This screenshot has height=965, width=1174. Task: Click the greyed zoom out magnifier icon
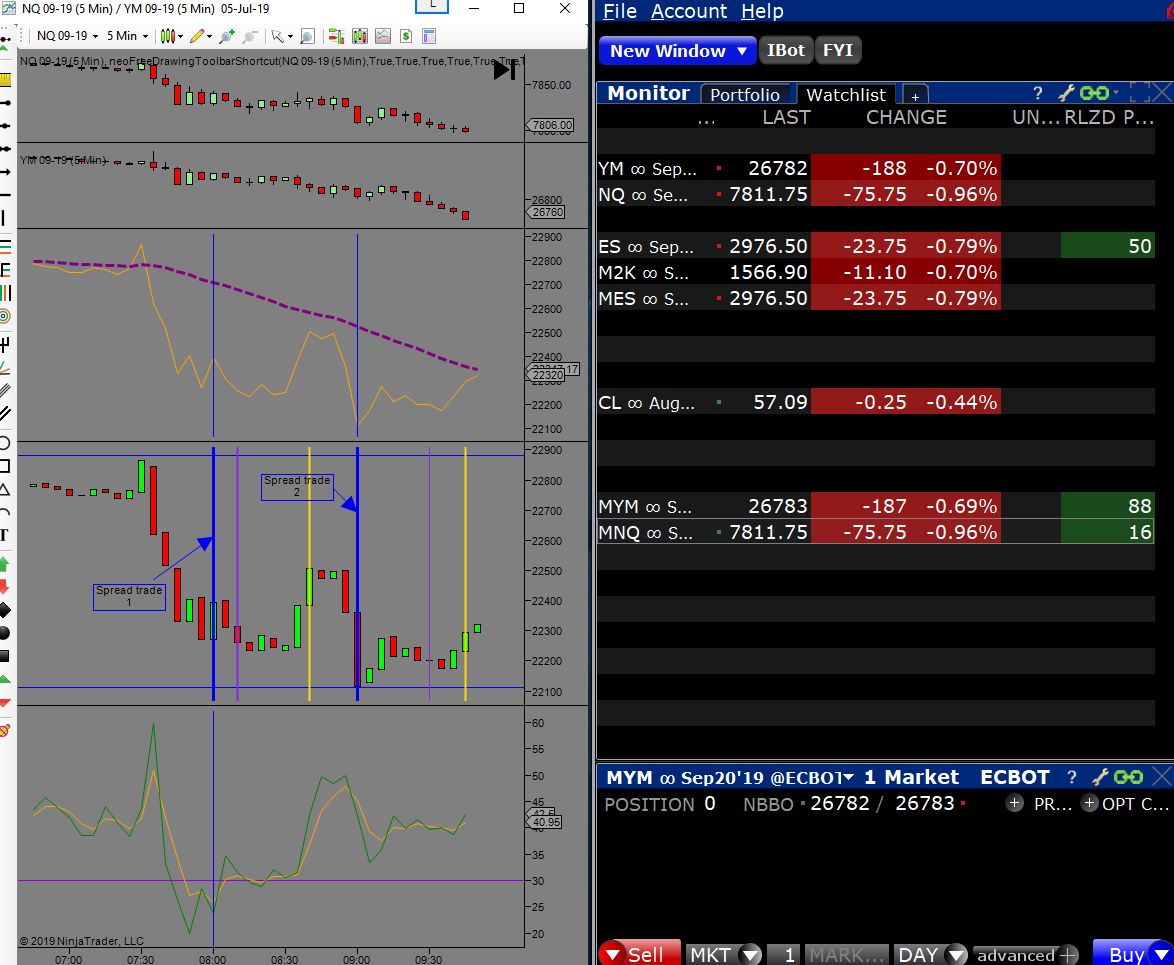pos(250,36)
